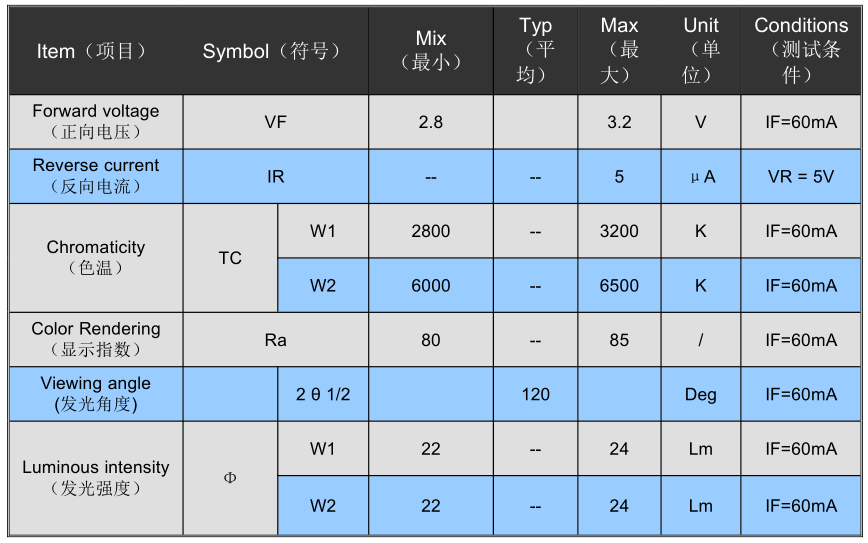
Task: Select the 6500 maximum color temperature cell
Action: (x=619, y=286)
